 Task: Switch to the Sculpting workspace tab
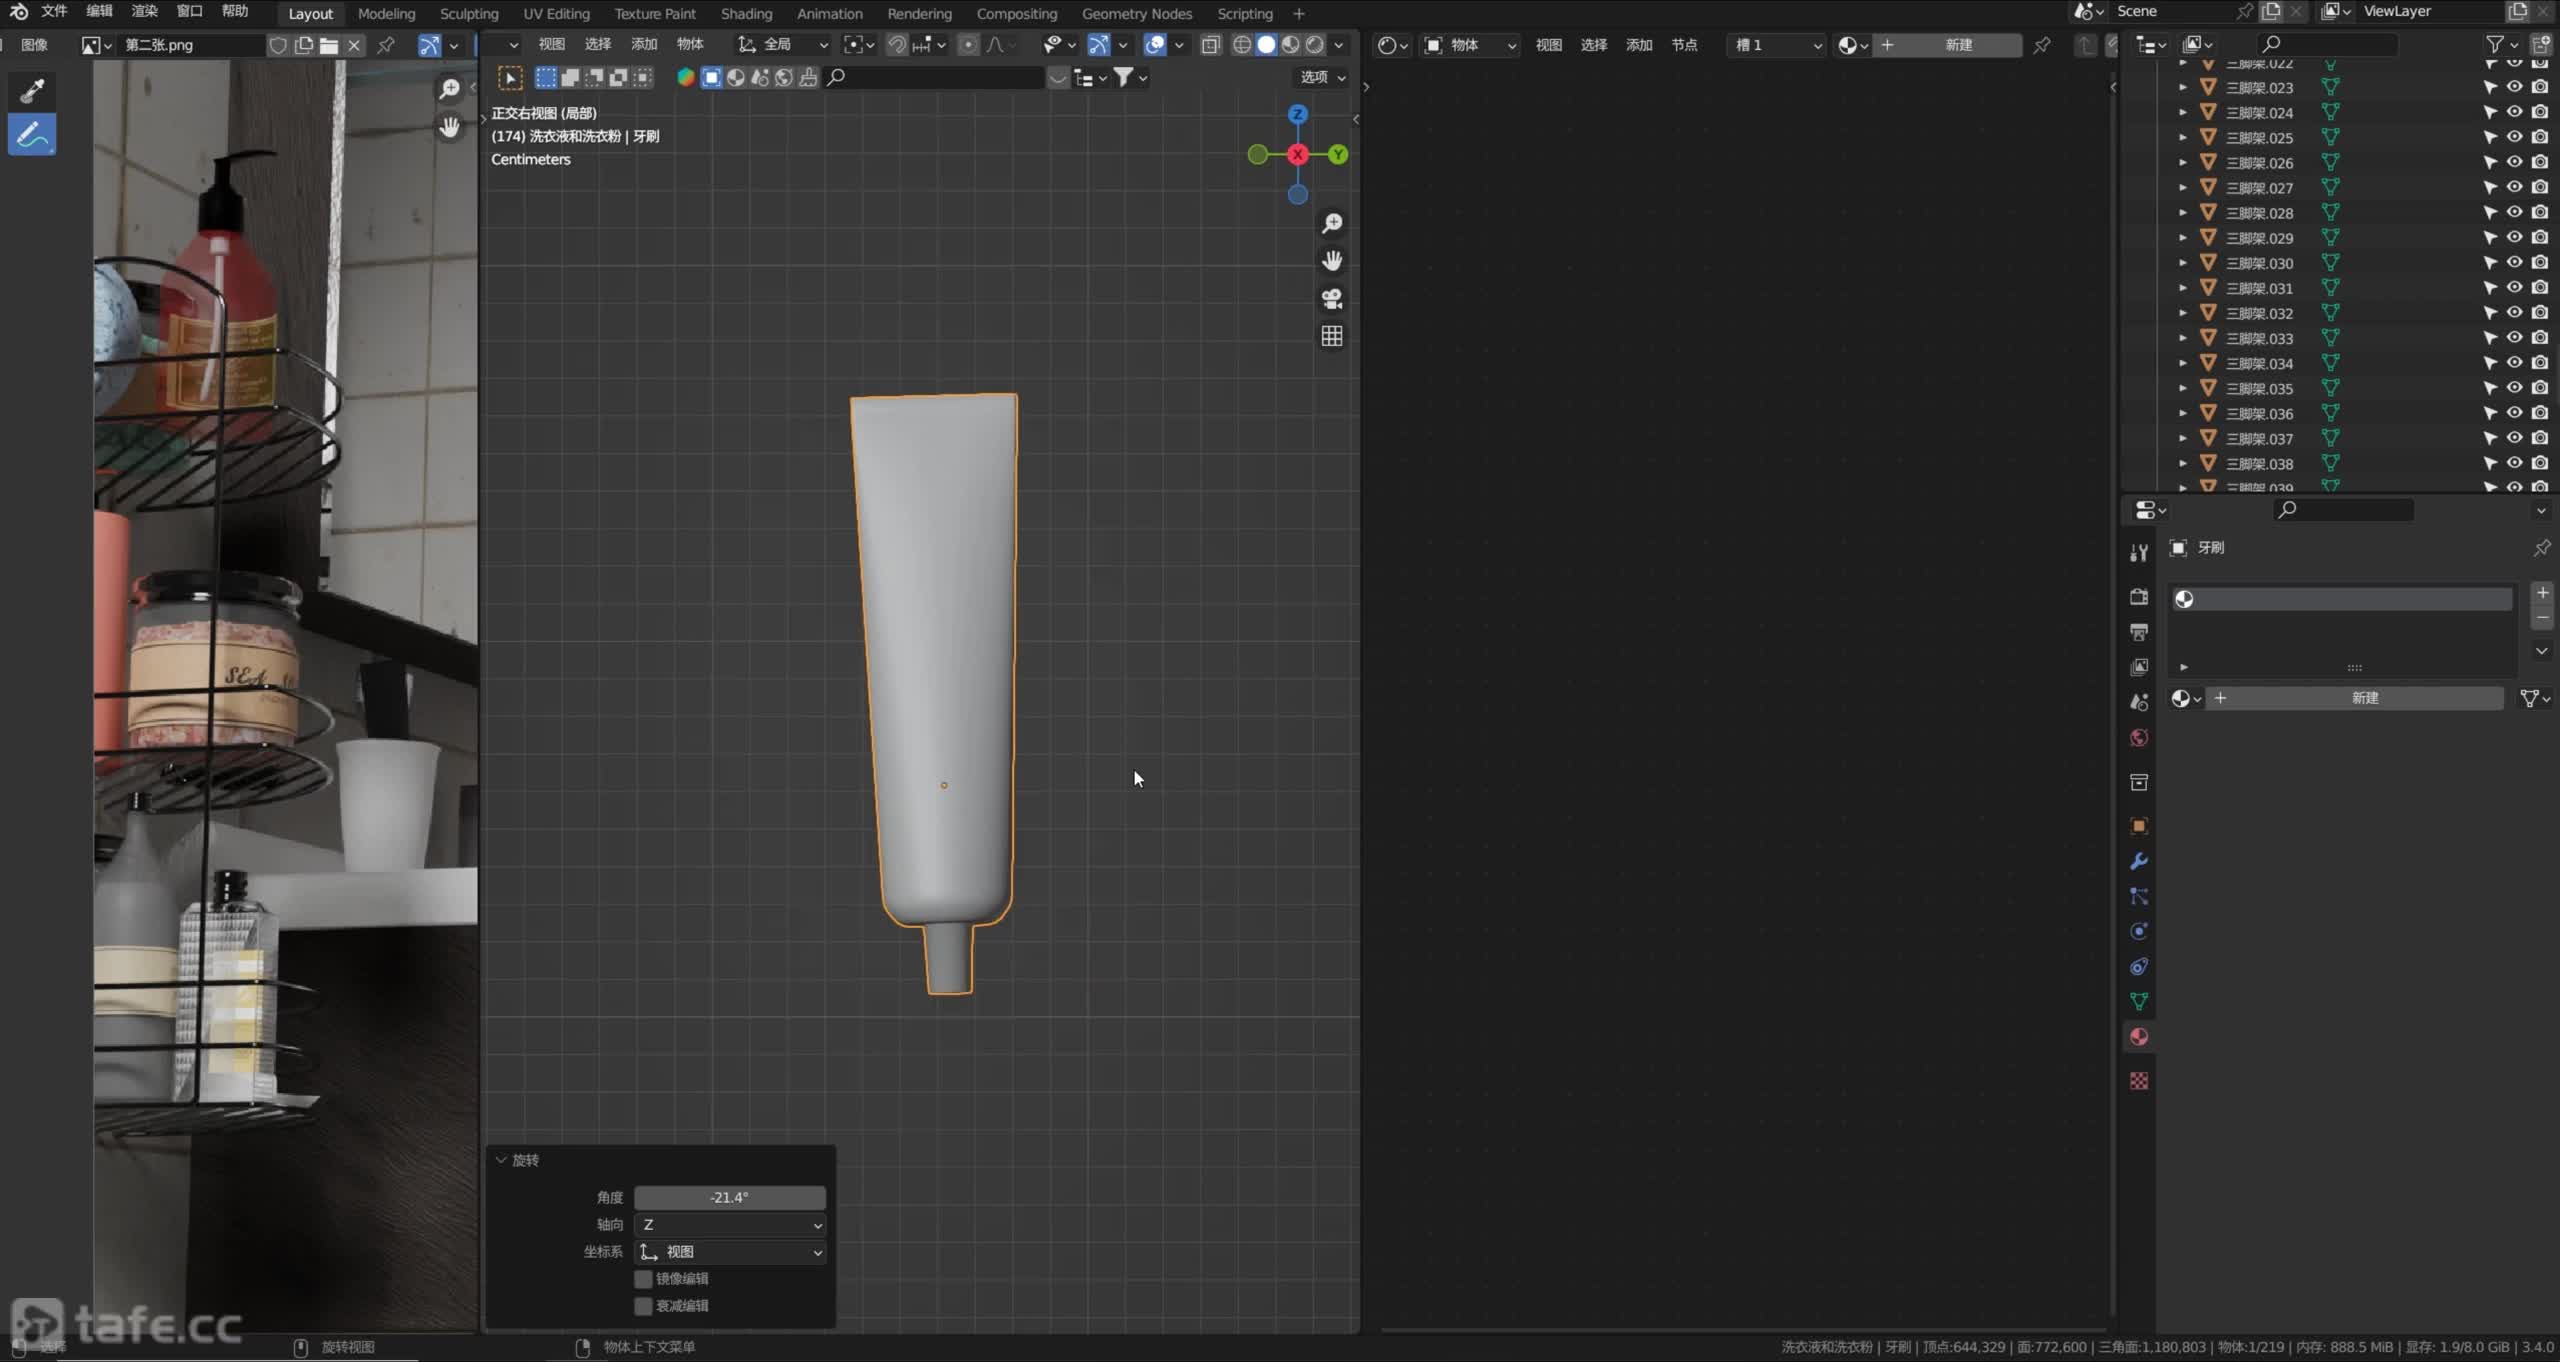[469, 13]
